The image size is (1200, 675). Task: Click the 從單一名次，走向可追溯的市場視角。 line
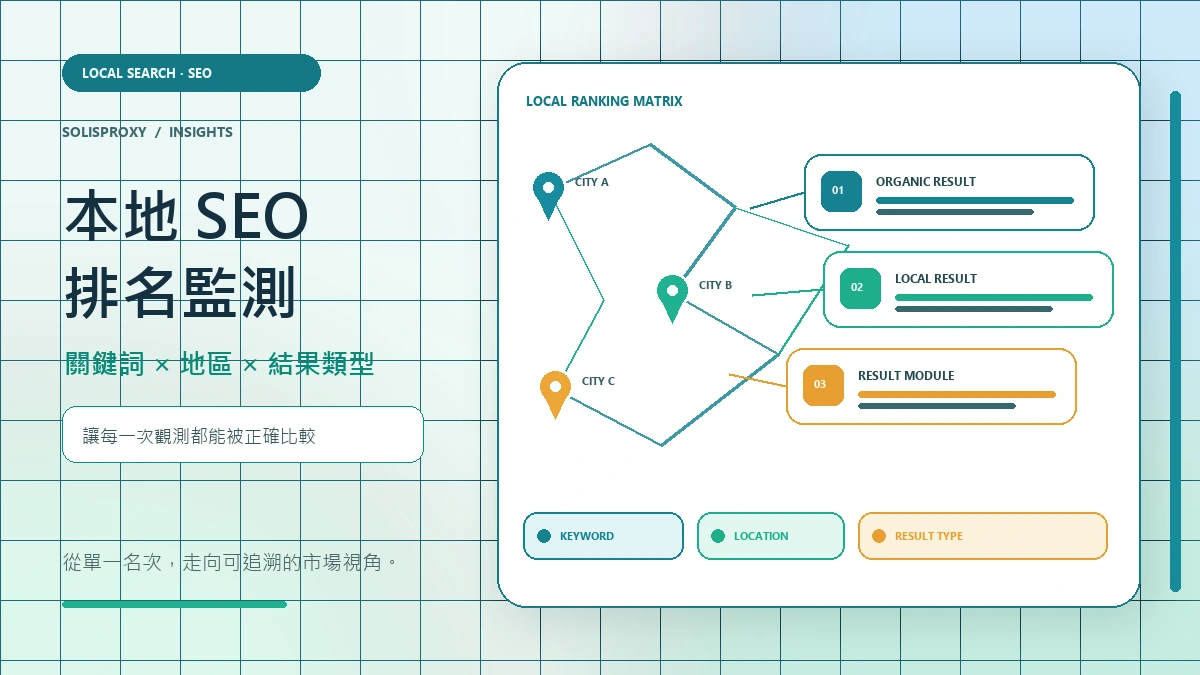[x=231, y=562]
